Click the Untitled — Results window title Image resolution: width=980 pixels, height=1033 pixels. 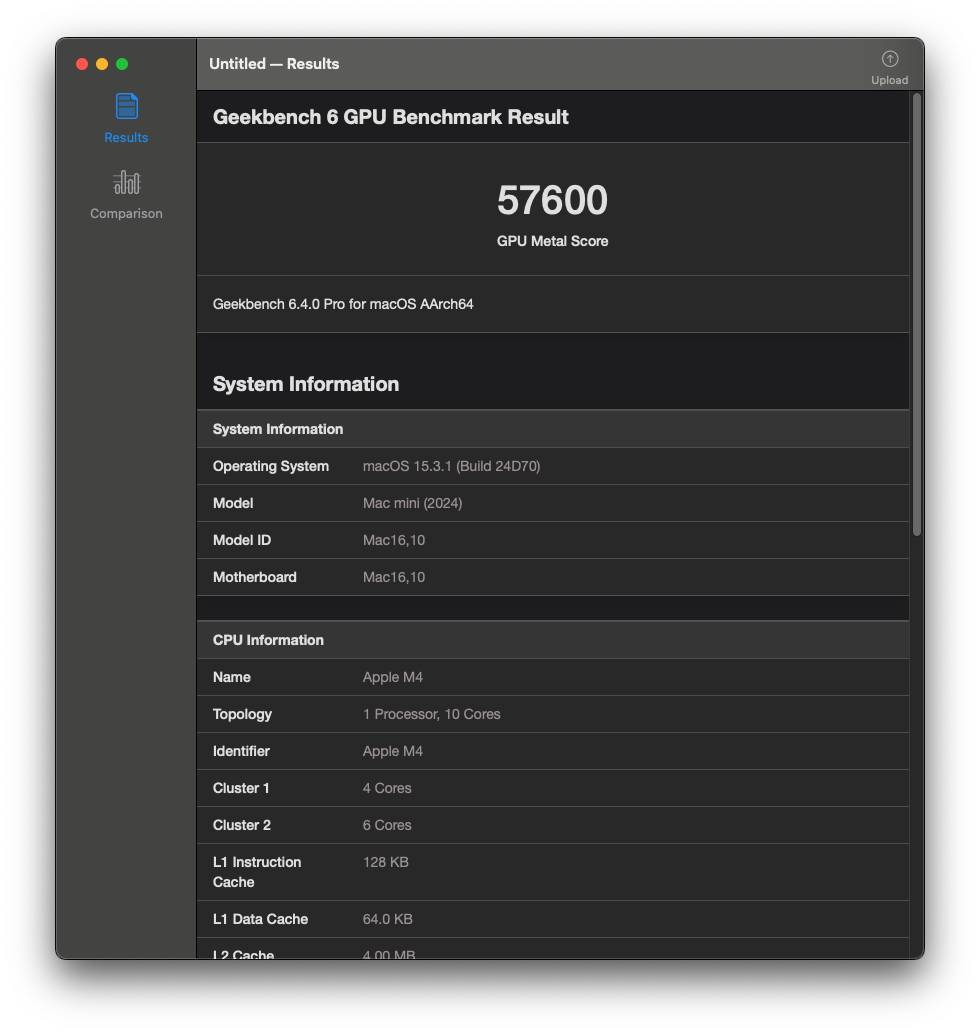pyautogui.click(x=274, y=64)
